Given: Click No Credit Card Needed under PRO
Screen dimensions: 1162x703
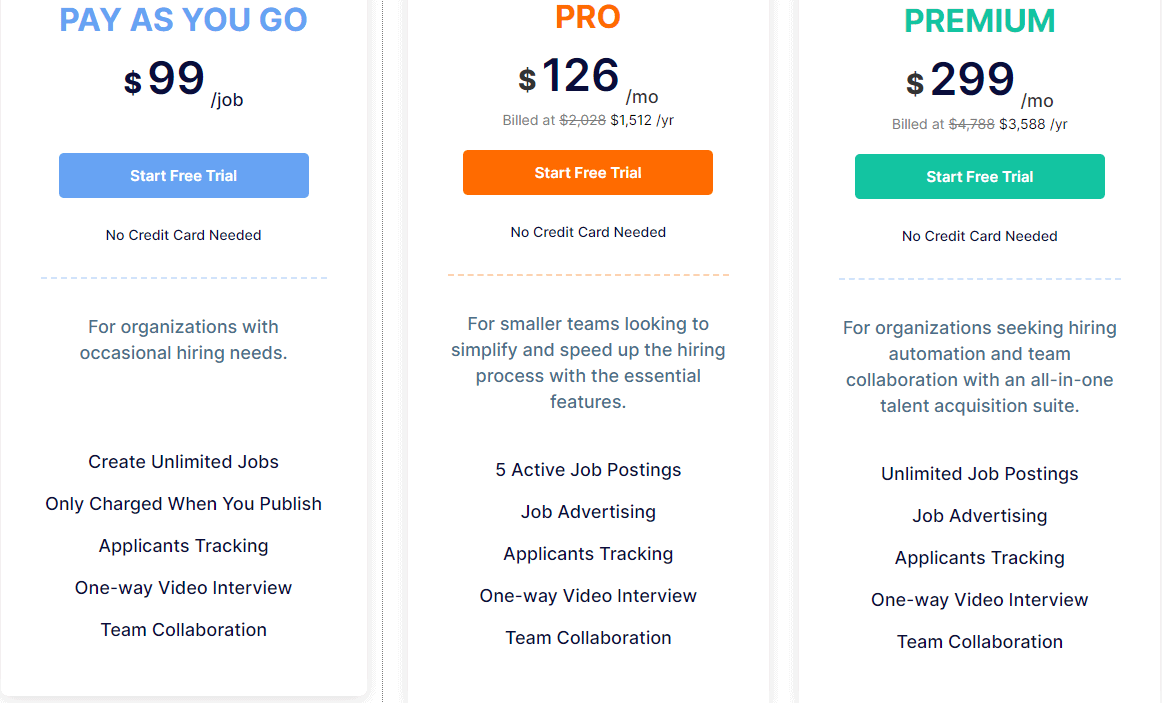Looking at the screenshot, I should click(x=588, y=231).
